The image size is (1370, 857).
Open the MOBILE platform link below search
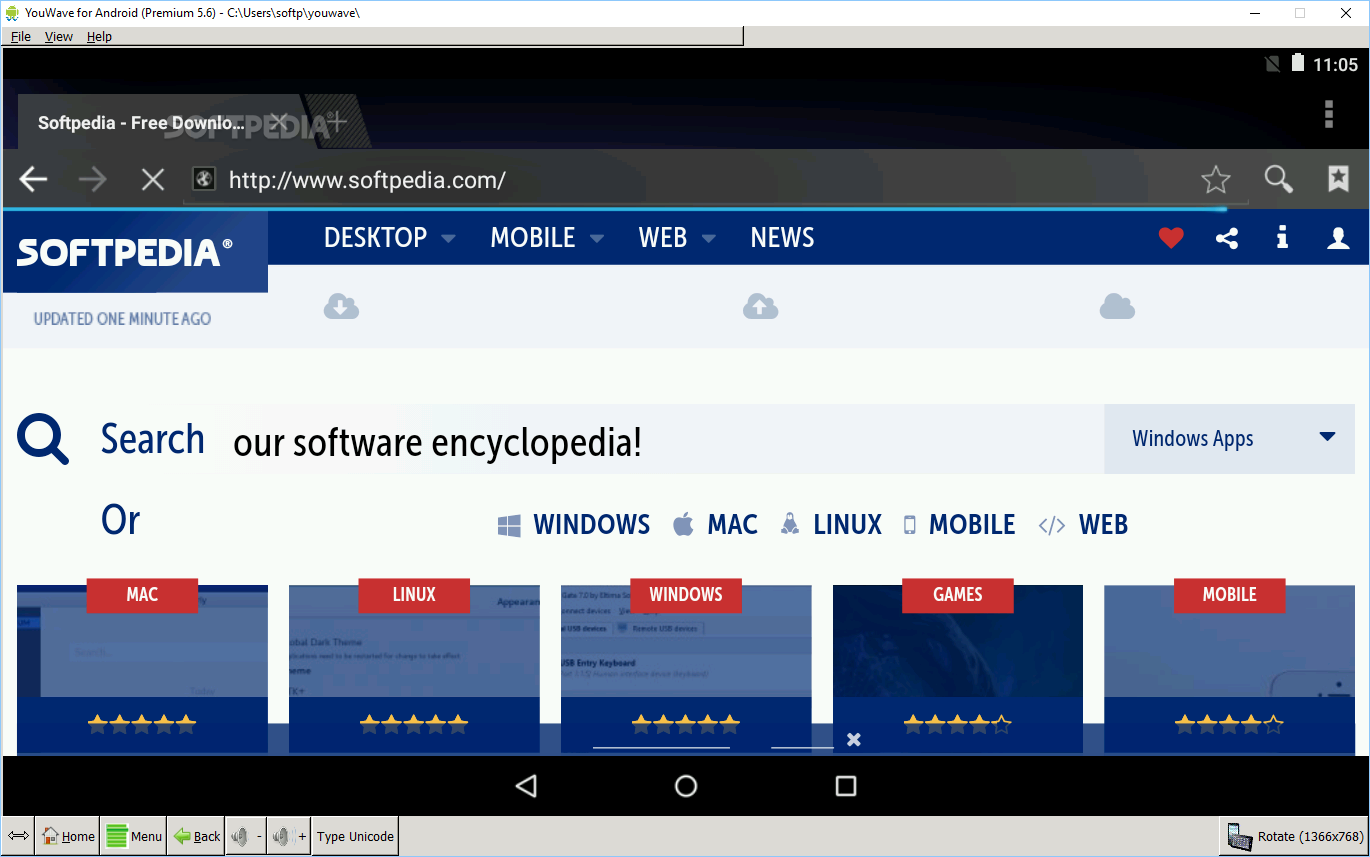[x=959, y=525]
